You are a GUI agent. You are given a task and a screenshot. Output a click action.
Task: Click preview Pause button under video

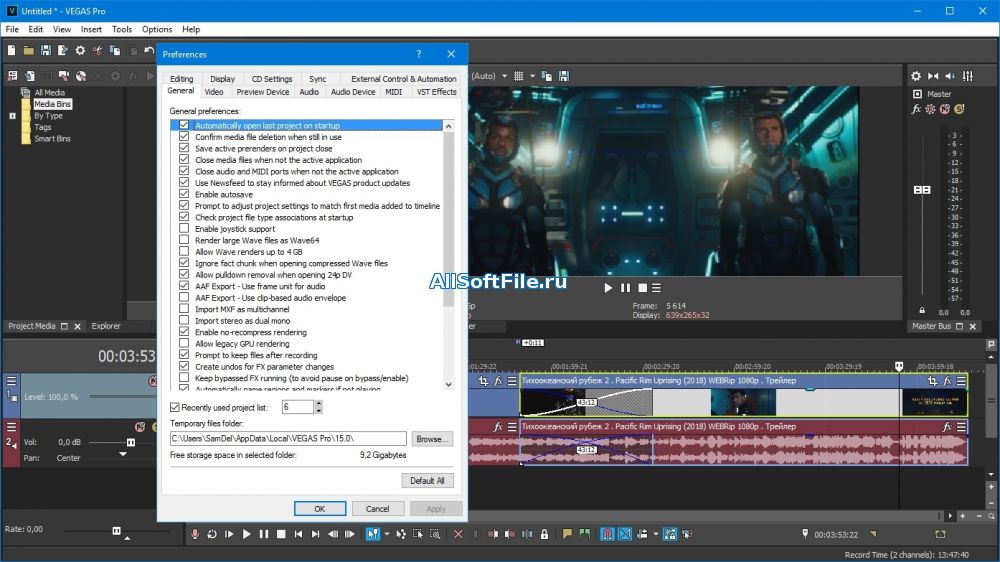(625, 288)
